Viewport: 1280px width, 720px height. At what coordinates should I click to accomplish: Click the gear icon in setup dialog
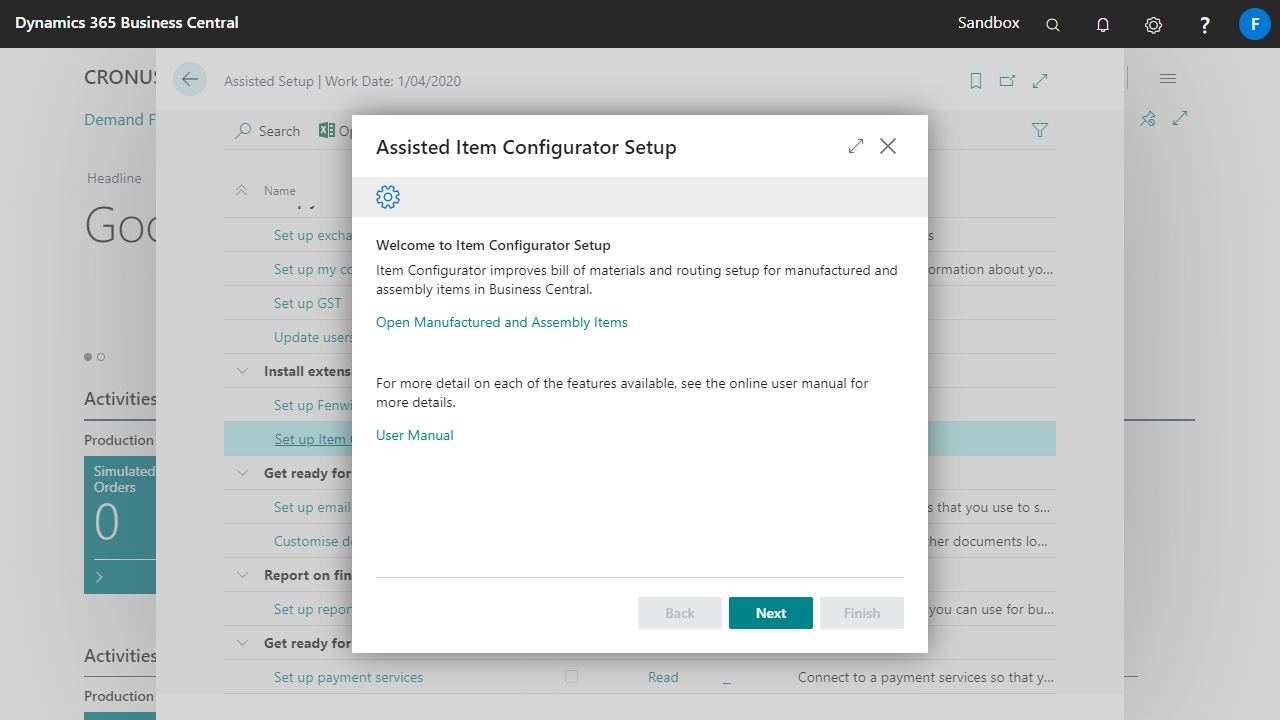click(x=388, y=197)
